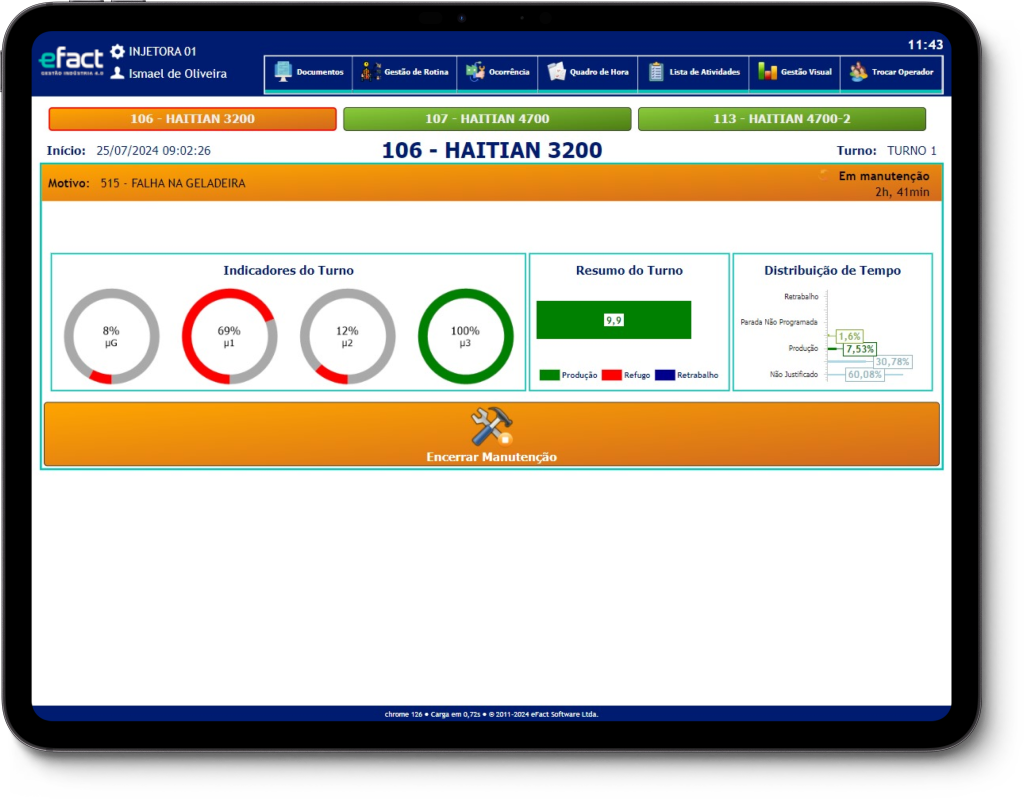Image resolution: width=1024 pixels, height=799 pixels.
Task: Open the Documentos menu
Action: point(309,73)
